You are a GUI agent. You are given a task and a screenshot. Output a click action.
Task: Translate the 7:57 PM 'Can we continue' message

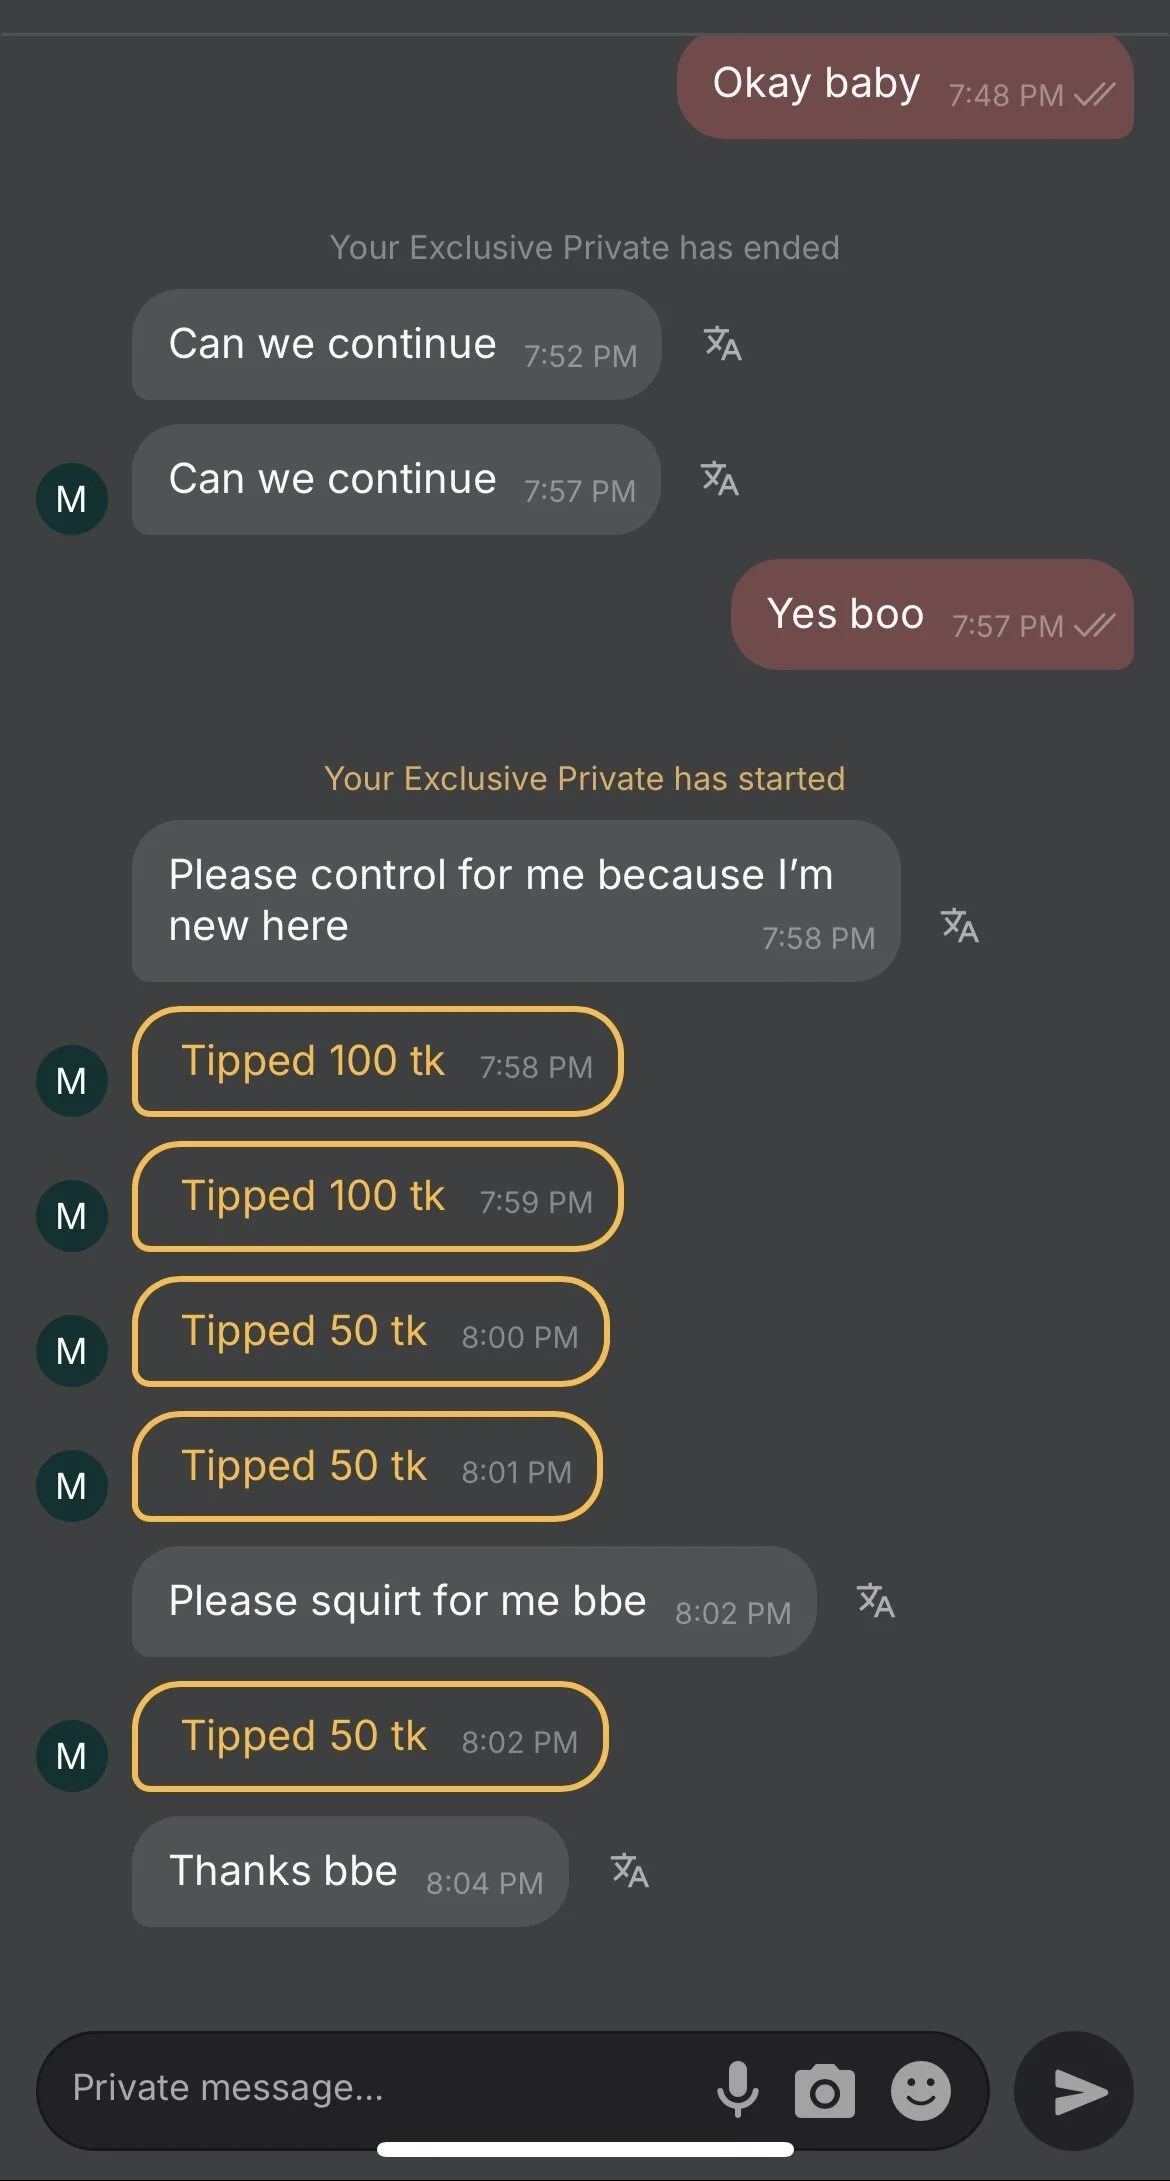pos(719,479)
